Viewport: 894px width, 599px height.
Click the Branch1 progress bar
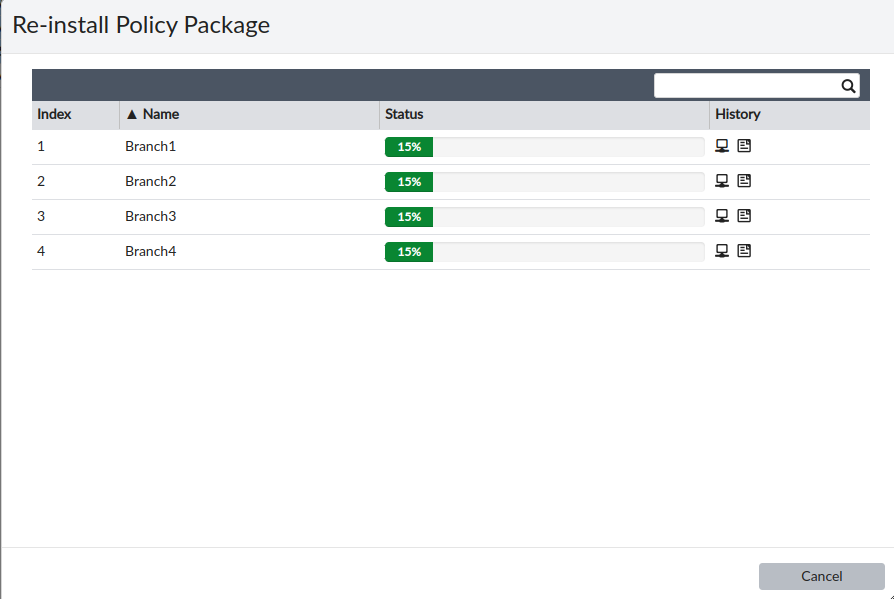pos(545,147)
